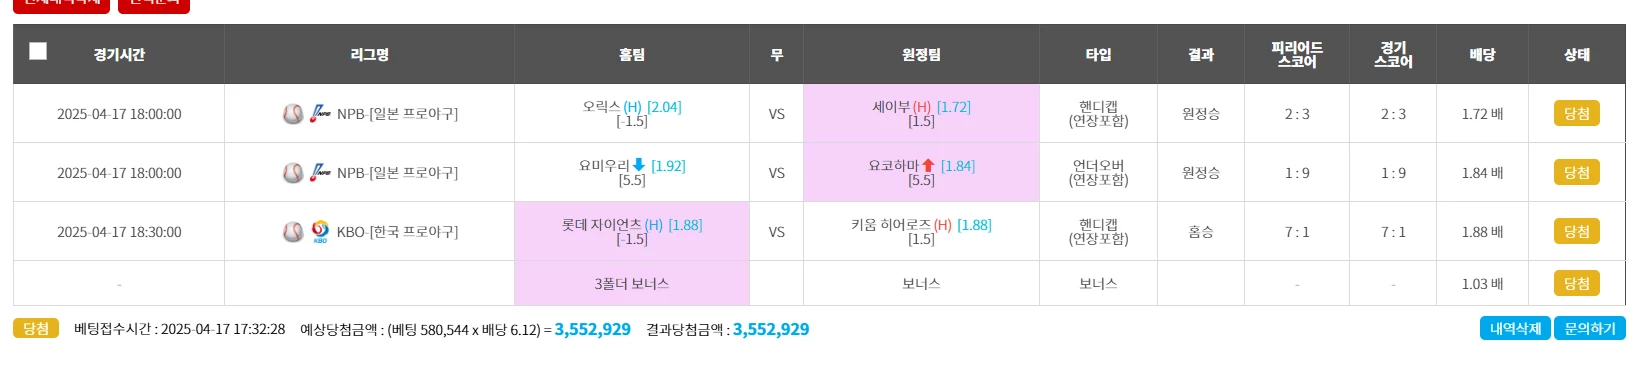This screenshot has width=1630, height=368.
Task: Click the baseball icon in second NPB row
Action: coord(292,173)
